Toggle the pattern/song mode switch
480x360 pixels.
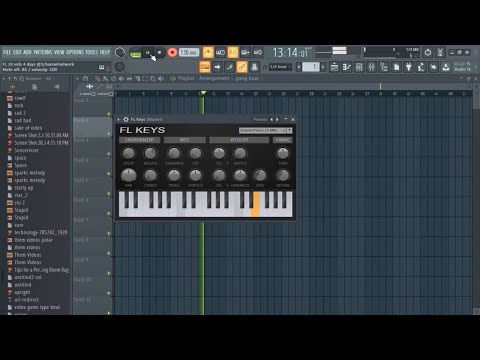pos(135,53)
